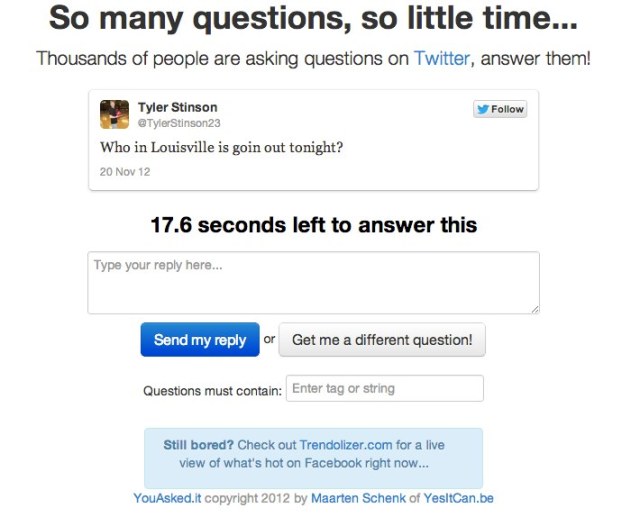The height and width of the screenshot is (517, 640).
Task: Click the Twitter Follow button
Action: coord(500,109)
